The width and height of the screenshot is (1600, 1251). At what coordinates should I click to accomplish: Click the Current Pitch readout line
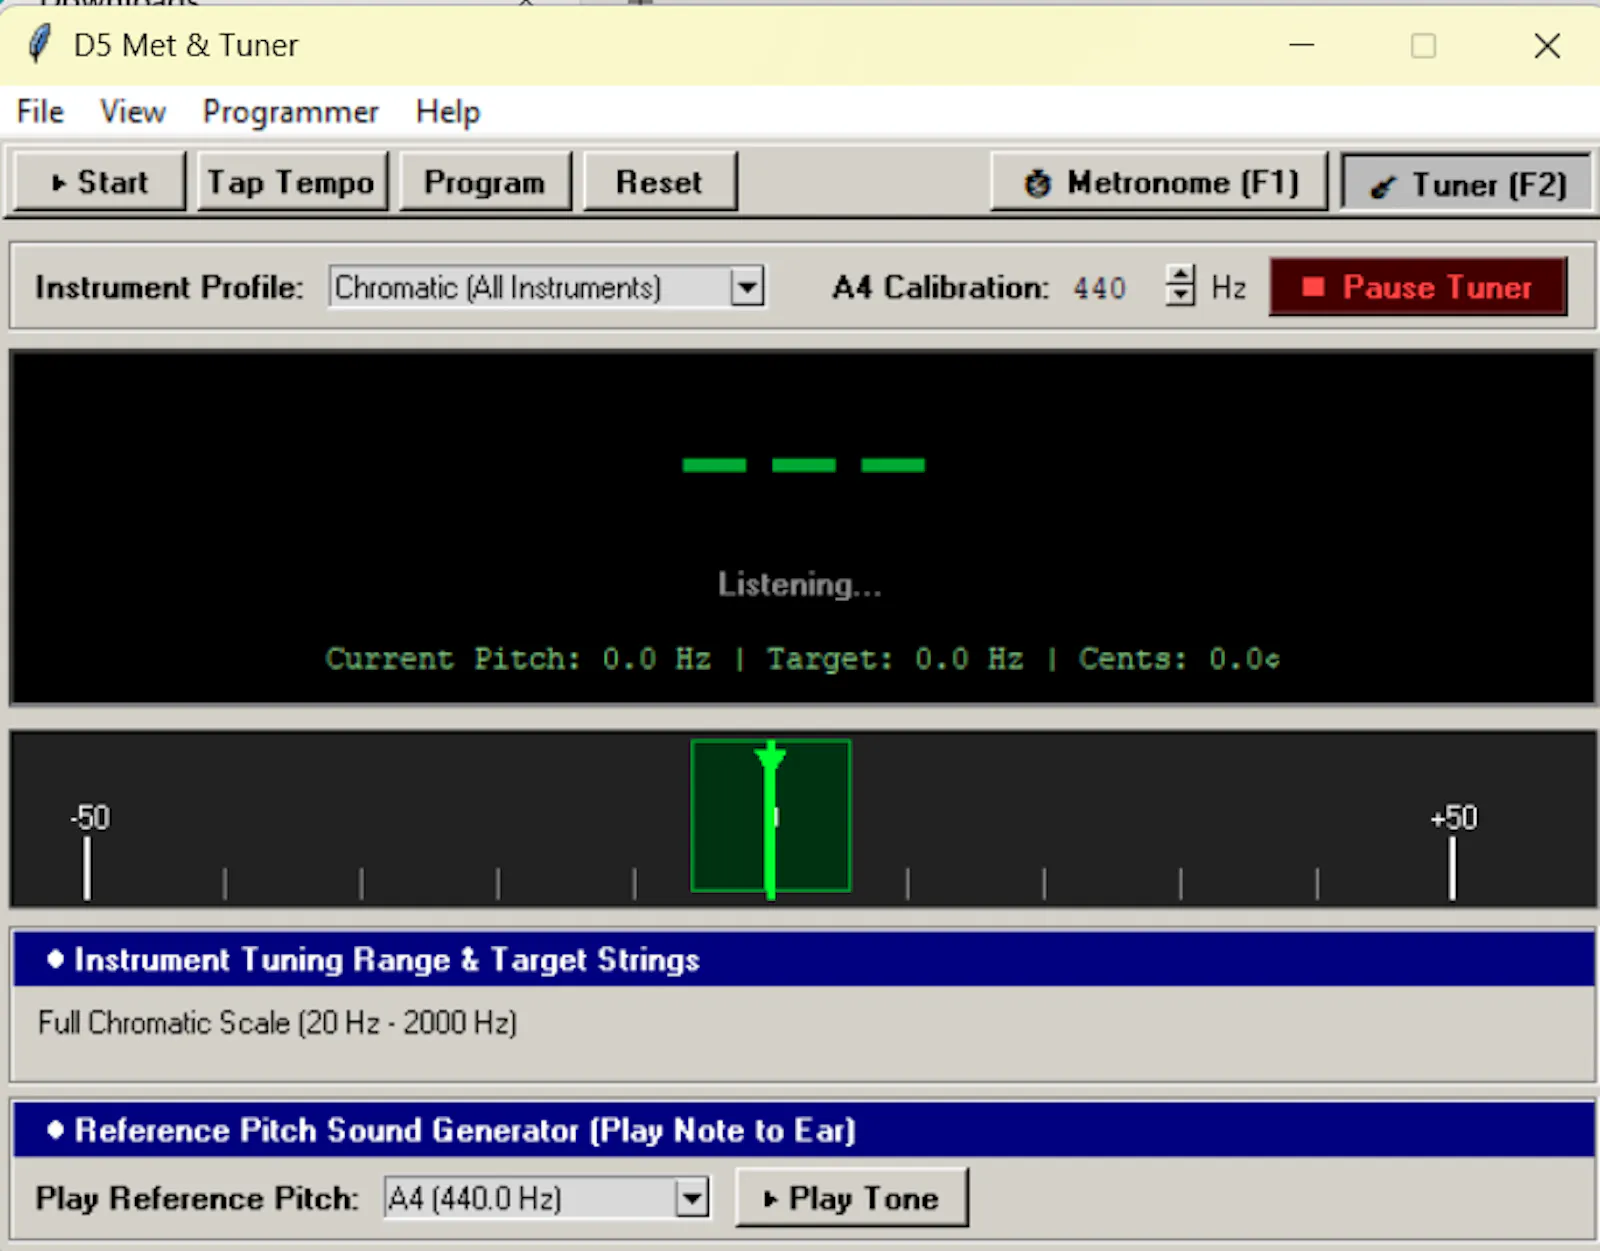click(x=803, y=659)
